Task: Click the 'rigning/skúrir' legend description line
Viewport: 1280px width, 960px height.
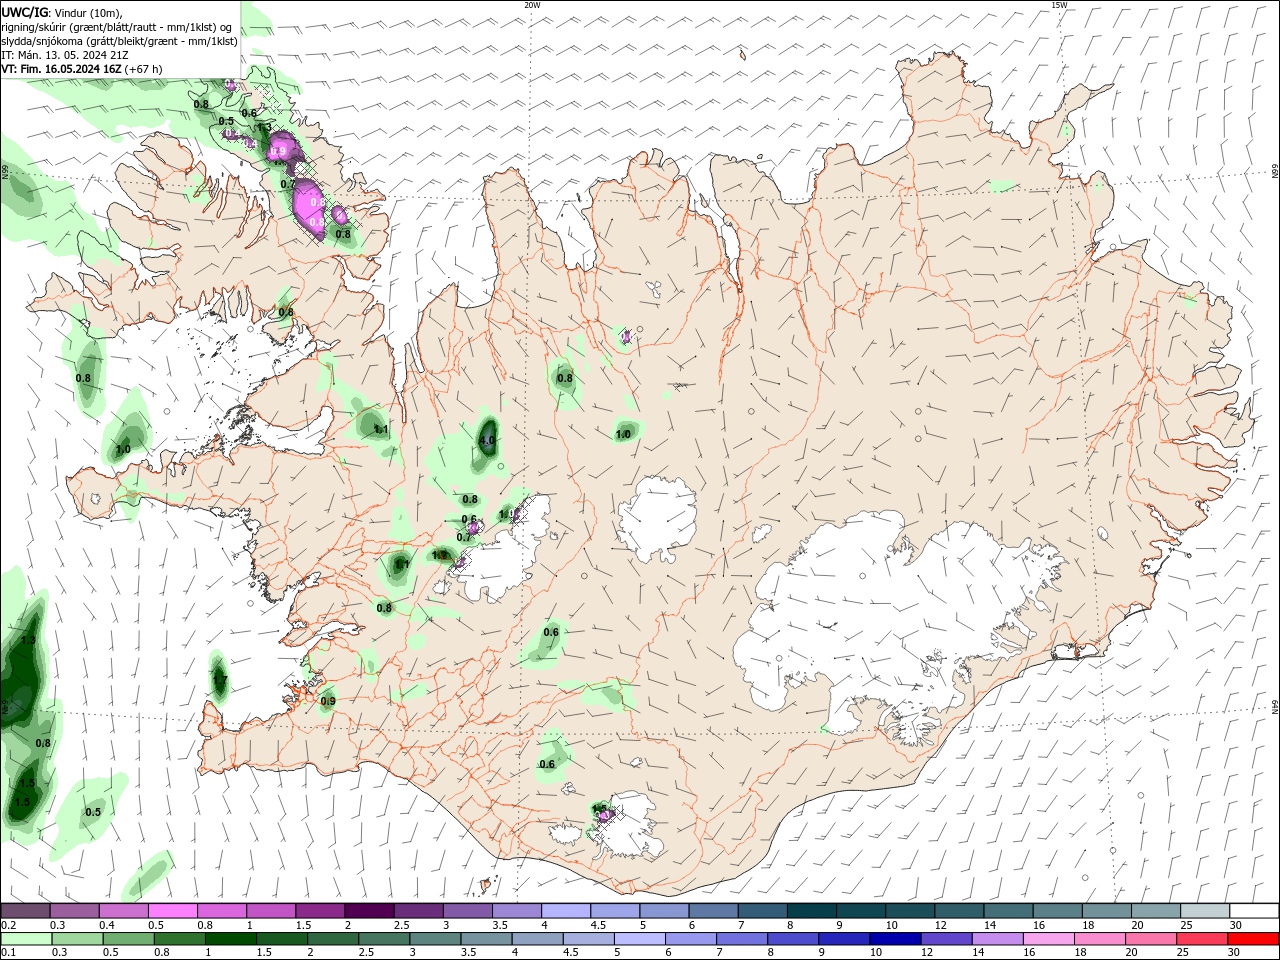Action: pyautogui.click(x=117, y=27)
